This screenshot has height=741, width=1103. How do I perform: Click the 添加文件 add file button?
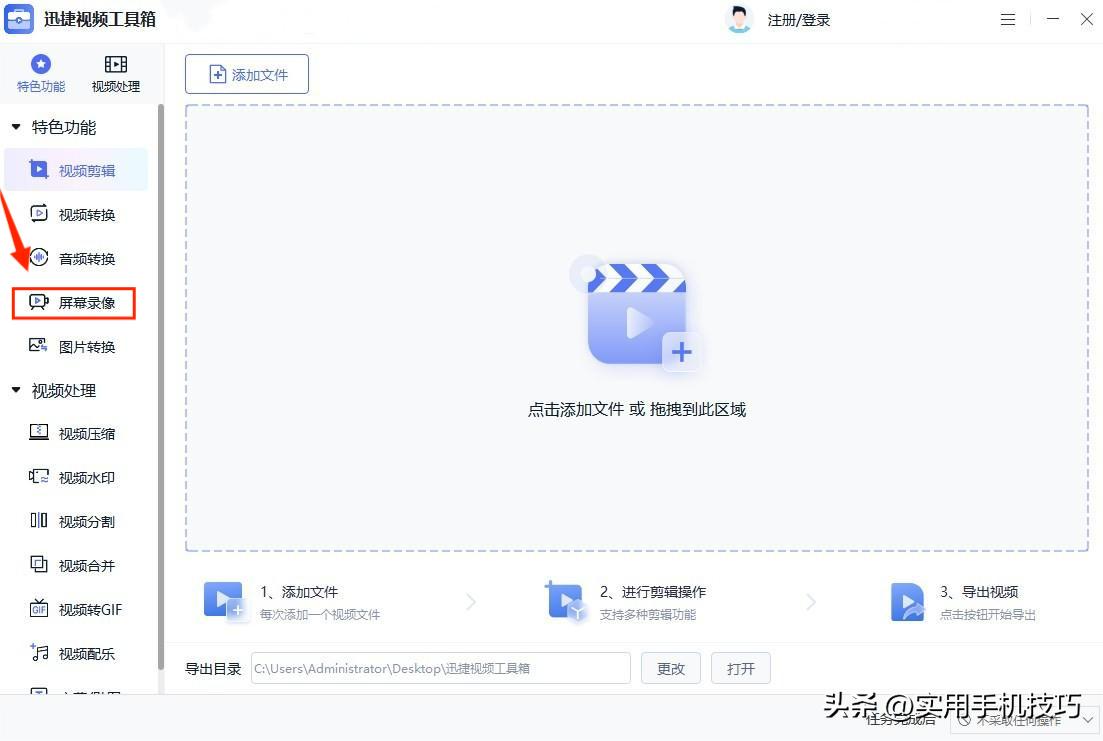click(x=246, y=73)
